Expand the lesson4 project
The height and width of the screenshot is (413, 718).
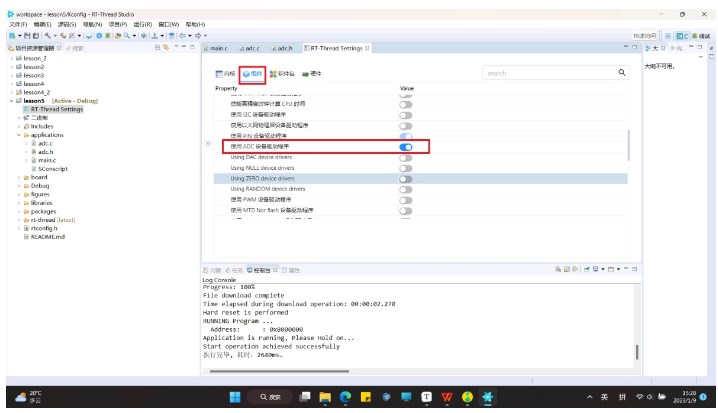(11, 84)
